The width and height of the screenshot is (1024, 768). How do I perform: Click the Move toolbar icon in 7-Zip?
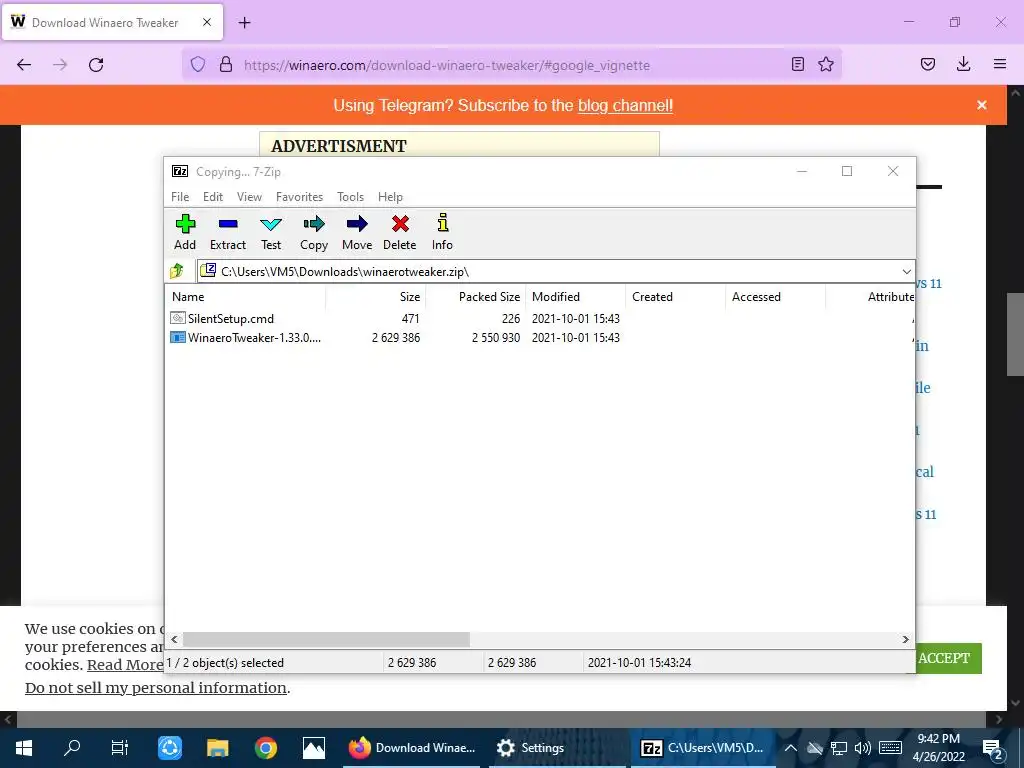pyautogui.click(x=357, y=232)
